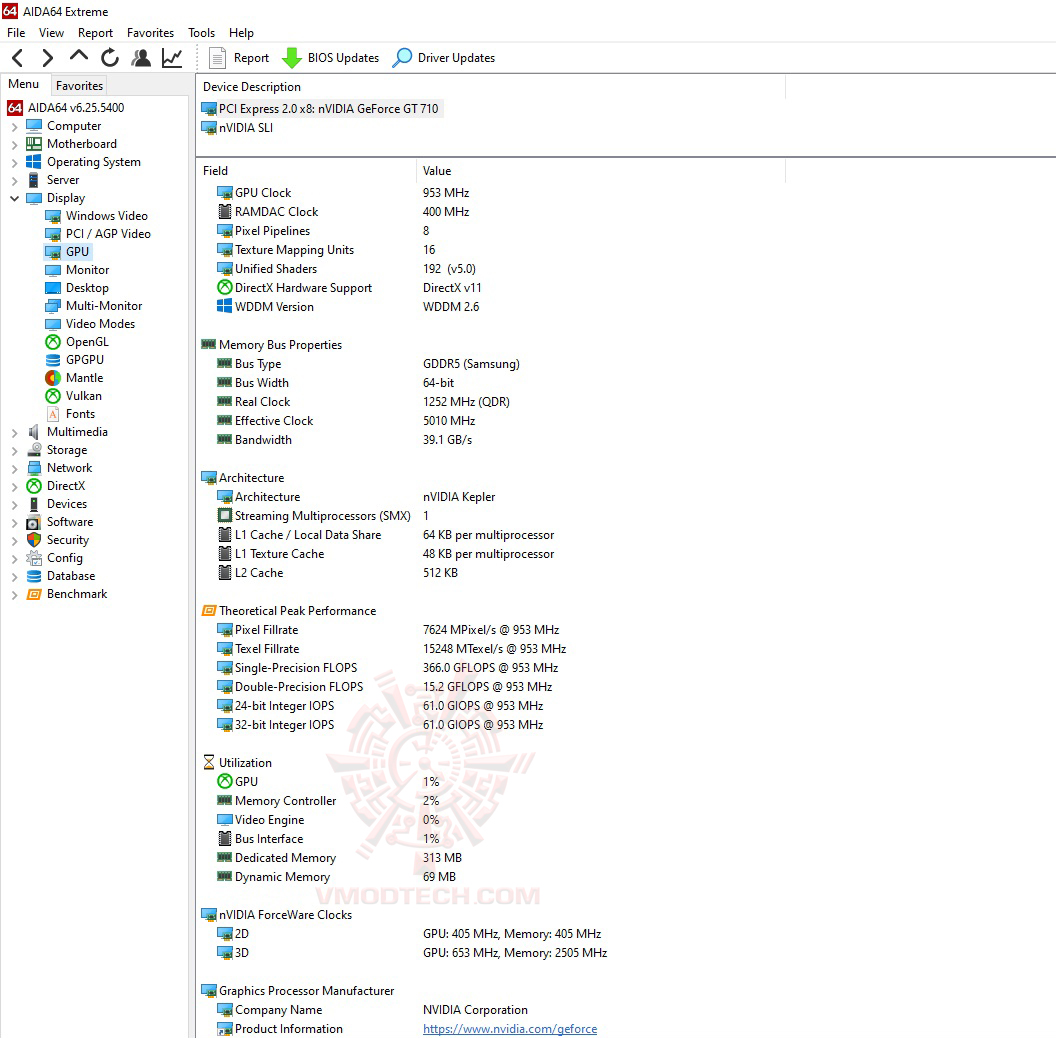Image resolution: width=1056 pixels, height=1038 pixels.
Task: Expand the Storage tree node
Action: tap(14, 451)
